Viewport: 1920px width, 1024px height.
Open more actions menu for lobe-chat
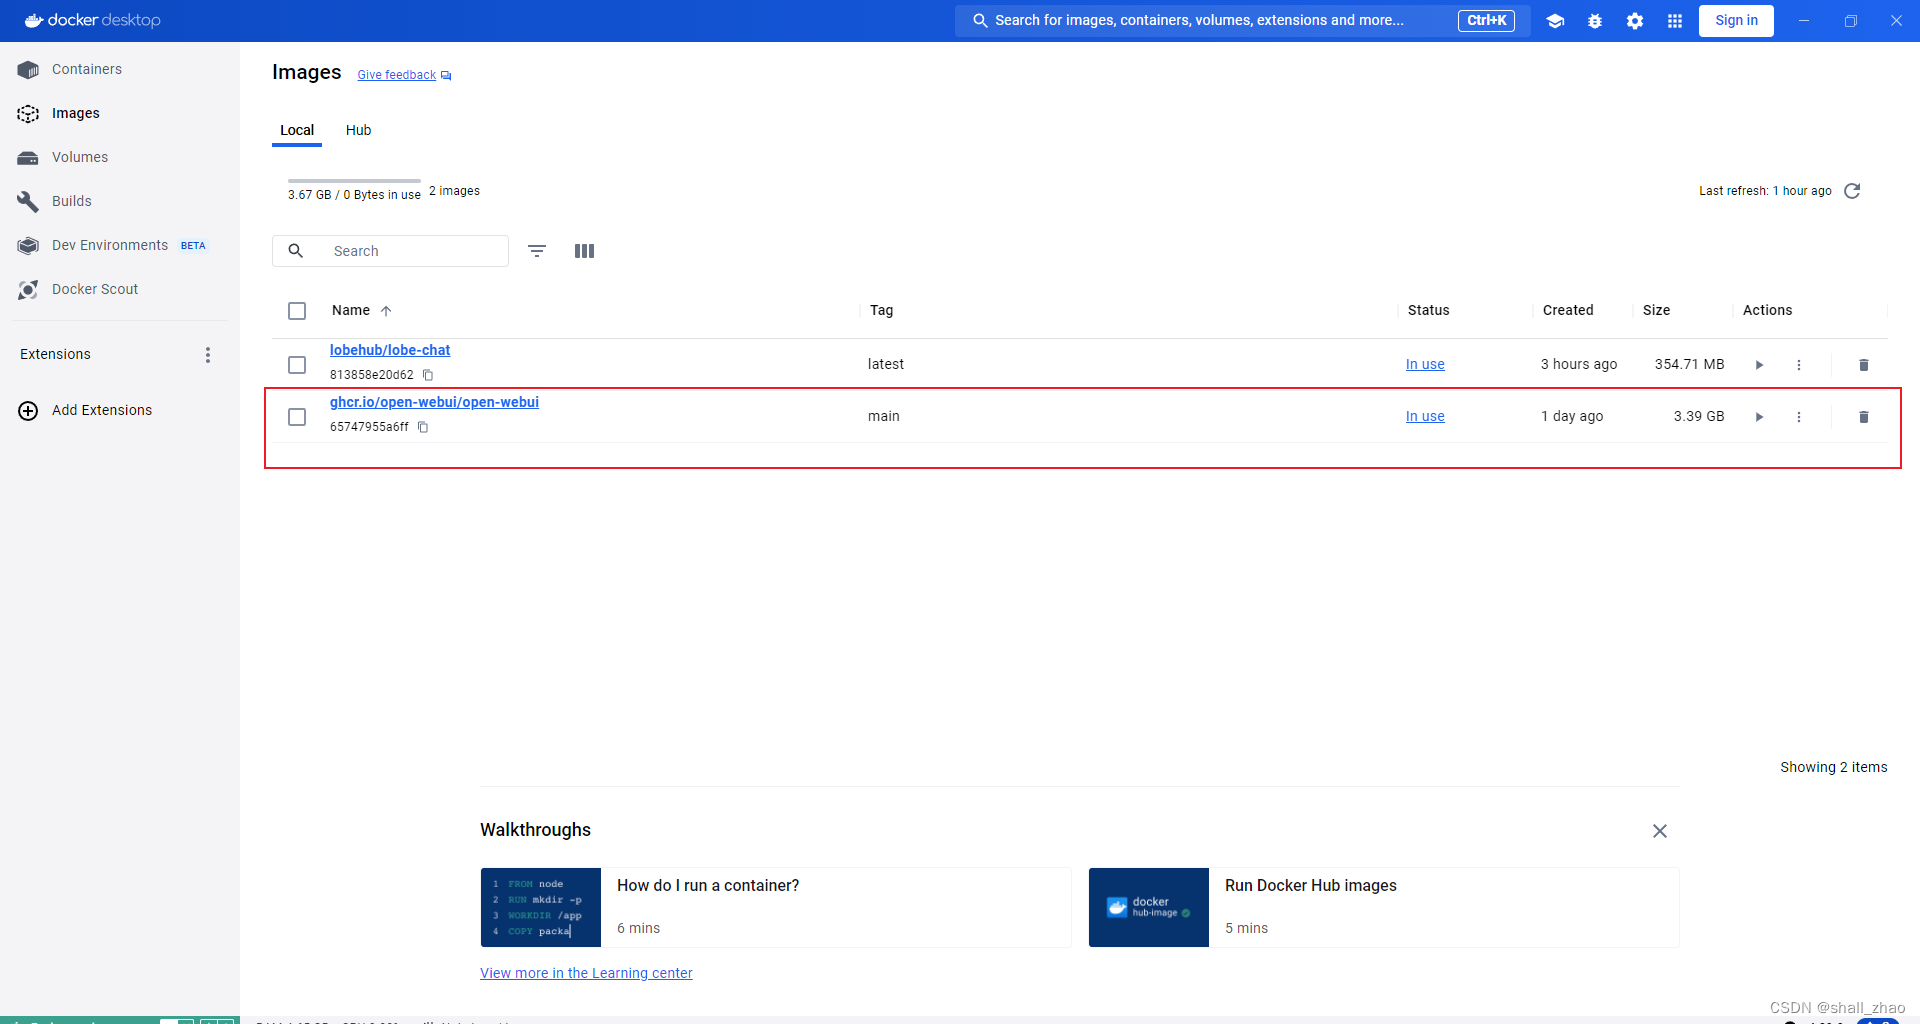[1799, 365]
